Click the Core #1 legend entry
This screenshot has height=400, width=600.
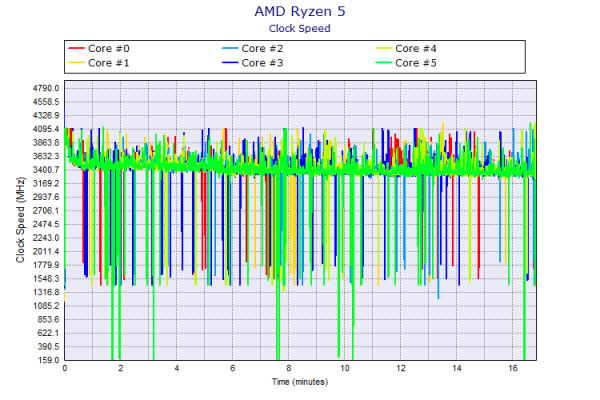coord(99,63)
